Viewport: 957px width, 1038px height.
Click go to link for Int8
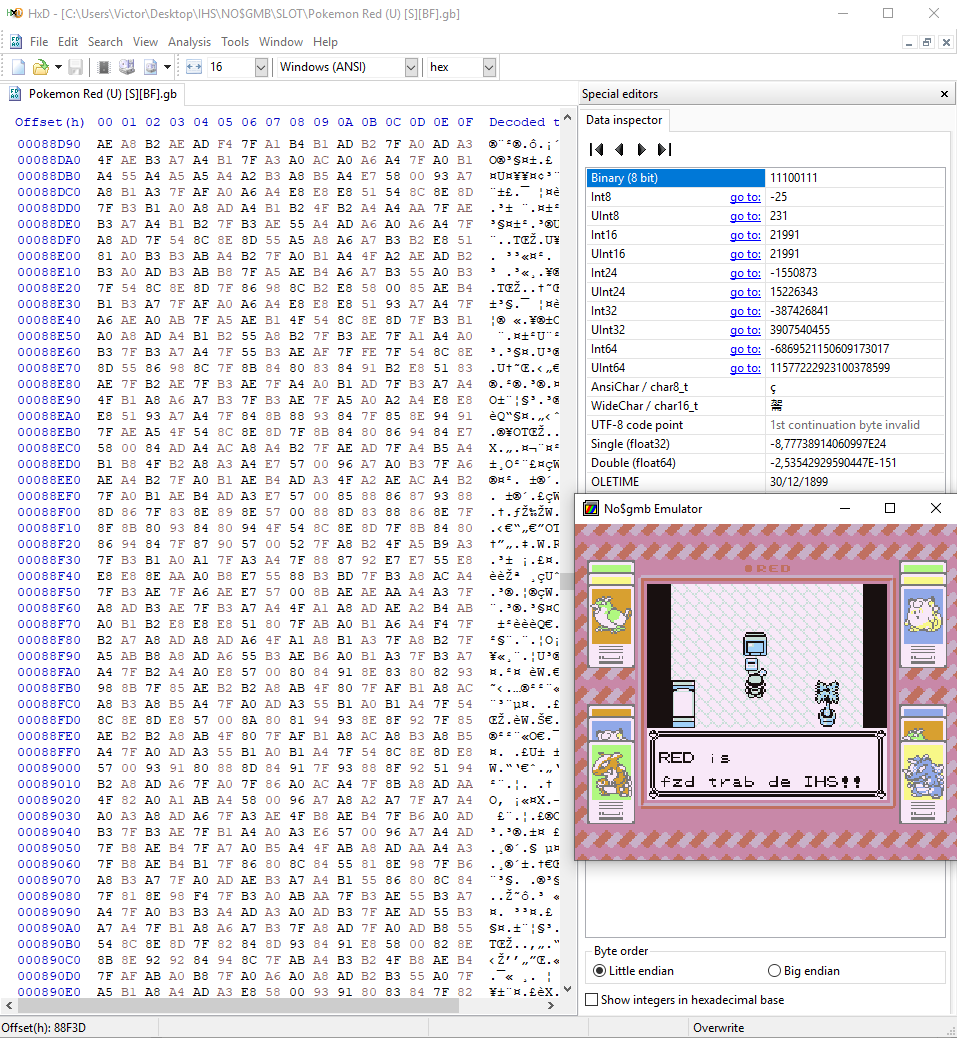[745, 197]
